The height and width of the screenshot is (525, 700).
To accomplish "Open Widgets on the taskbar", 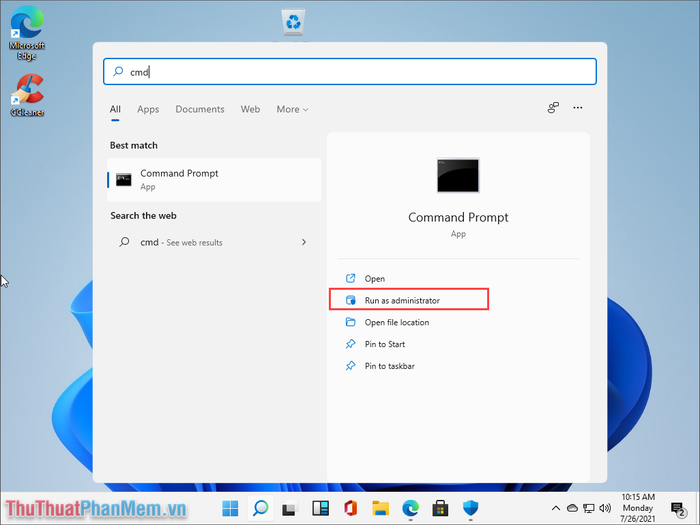I will tap(321, 508).
